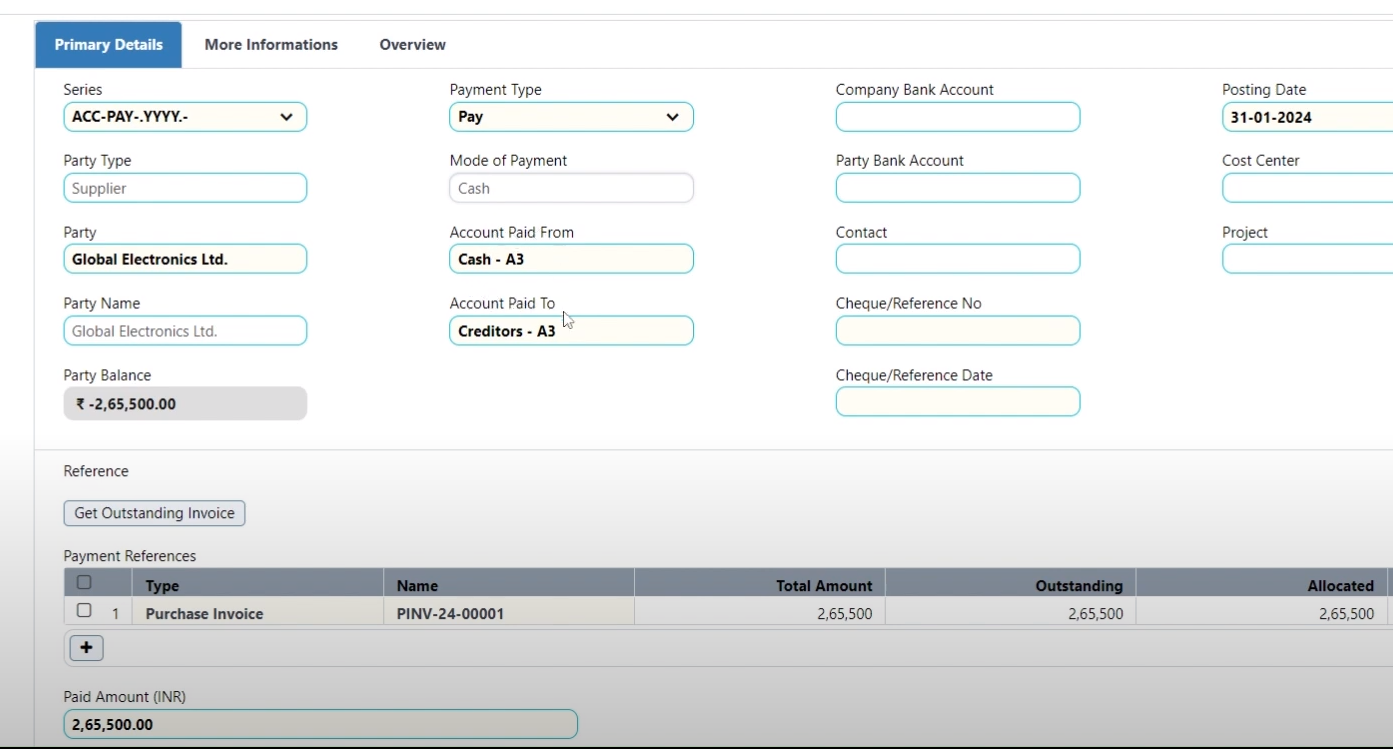
Task: Click the Total Amount column header
Action: 760,585
